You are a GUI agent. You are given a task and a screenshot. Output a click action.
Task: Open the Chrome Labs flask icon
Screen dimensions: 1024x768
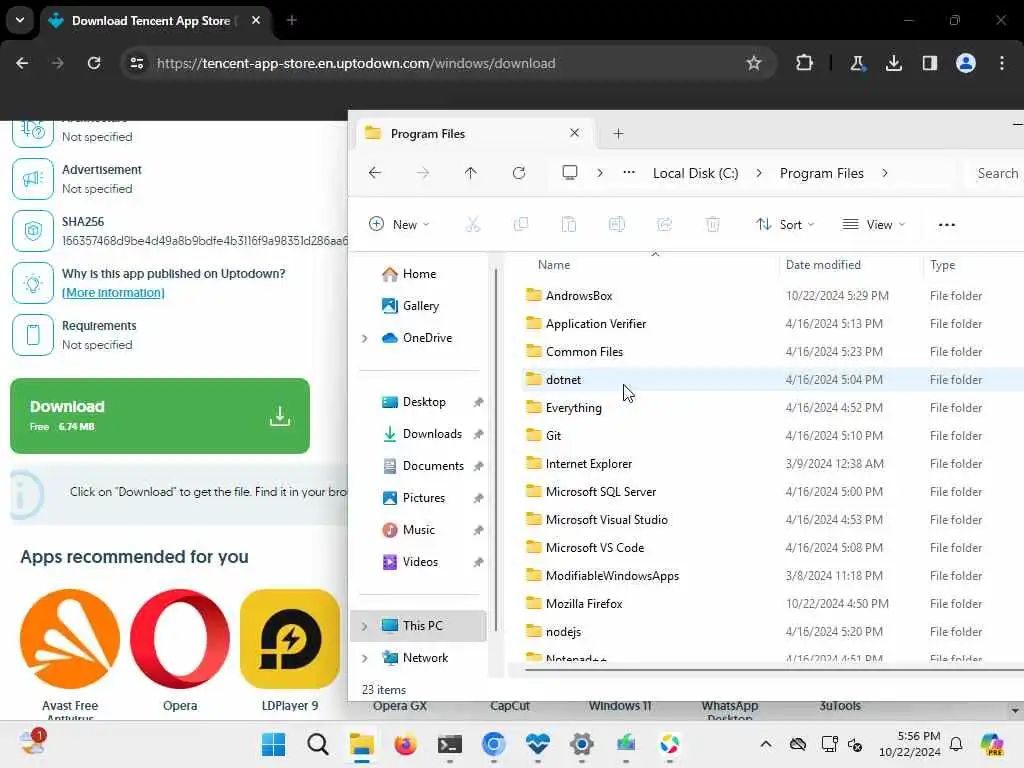857,63
